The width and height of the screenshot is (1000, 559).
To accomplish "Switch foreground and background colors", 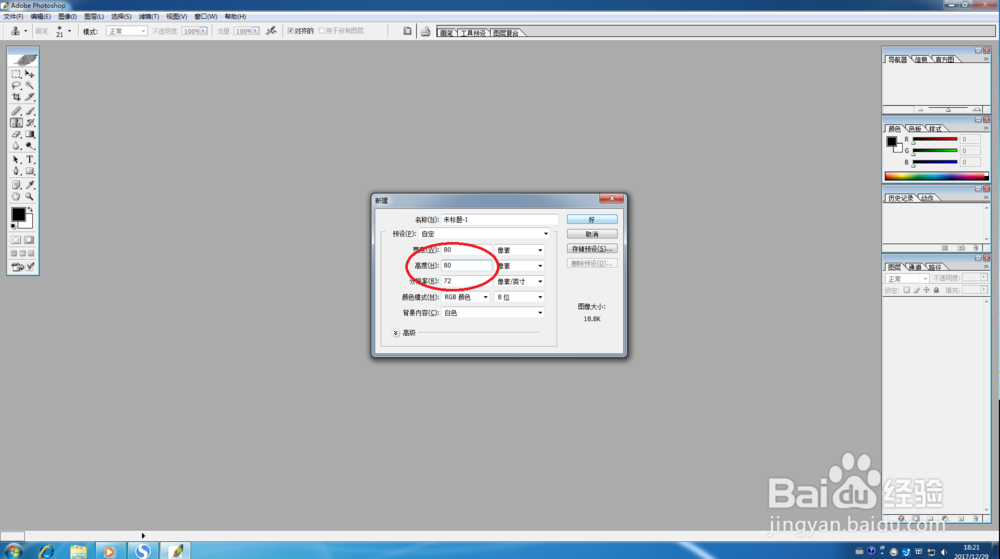I will [x=29, y=209].
